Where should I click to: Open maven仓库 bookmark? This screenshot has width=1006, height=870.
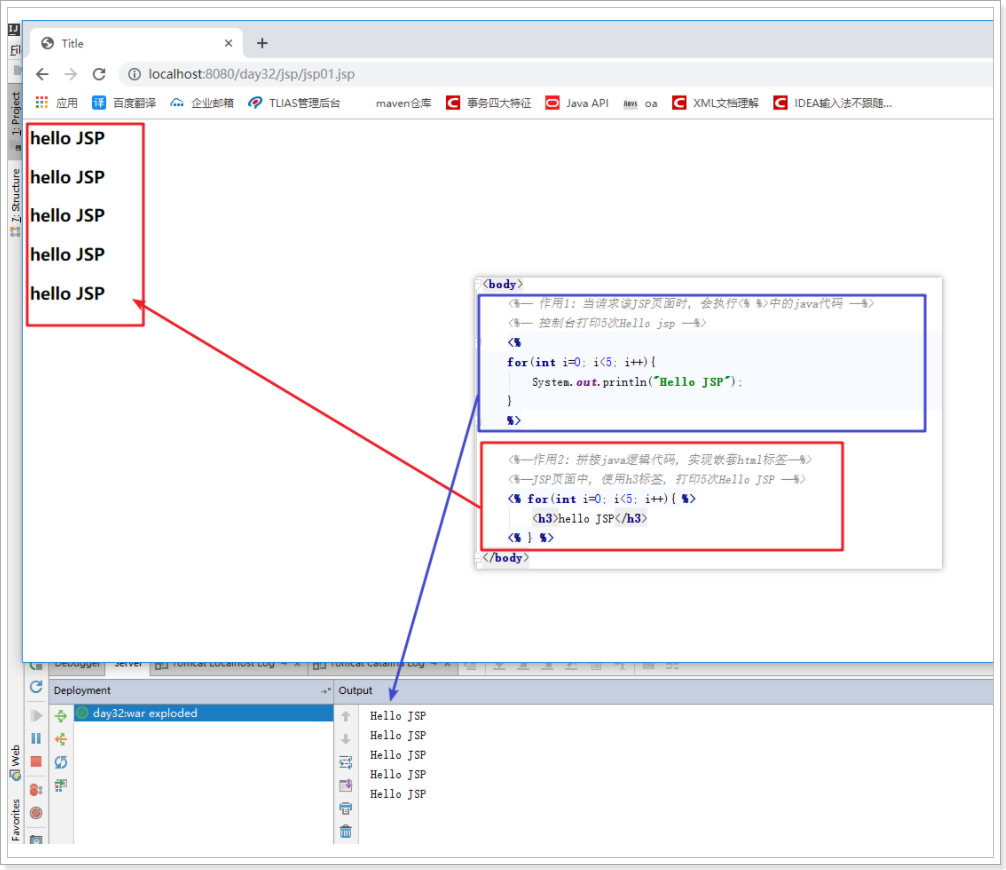403,103
